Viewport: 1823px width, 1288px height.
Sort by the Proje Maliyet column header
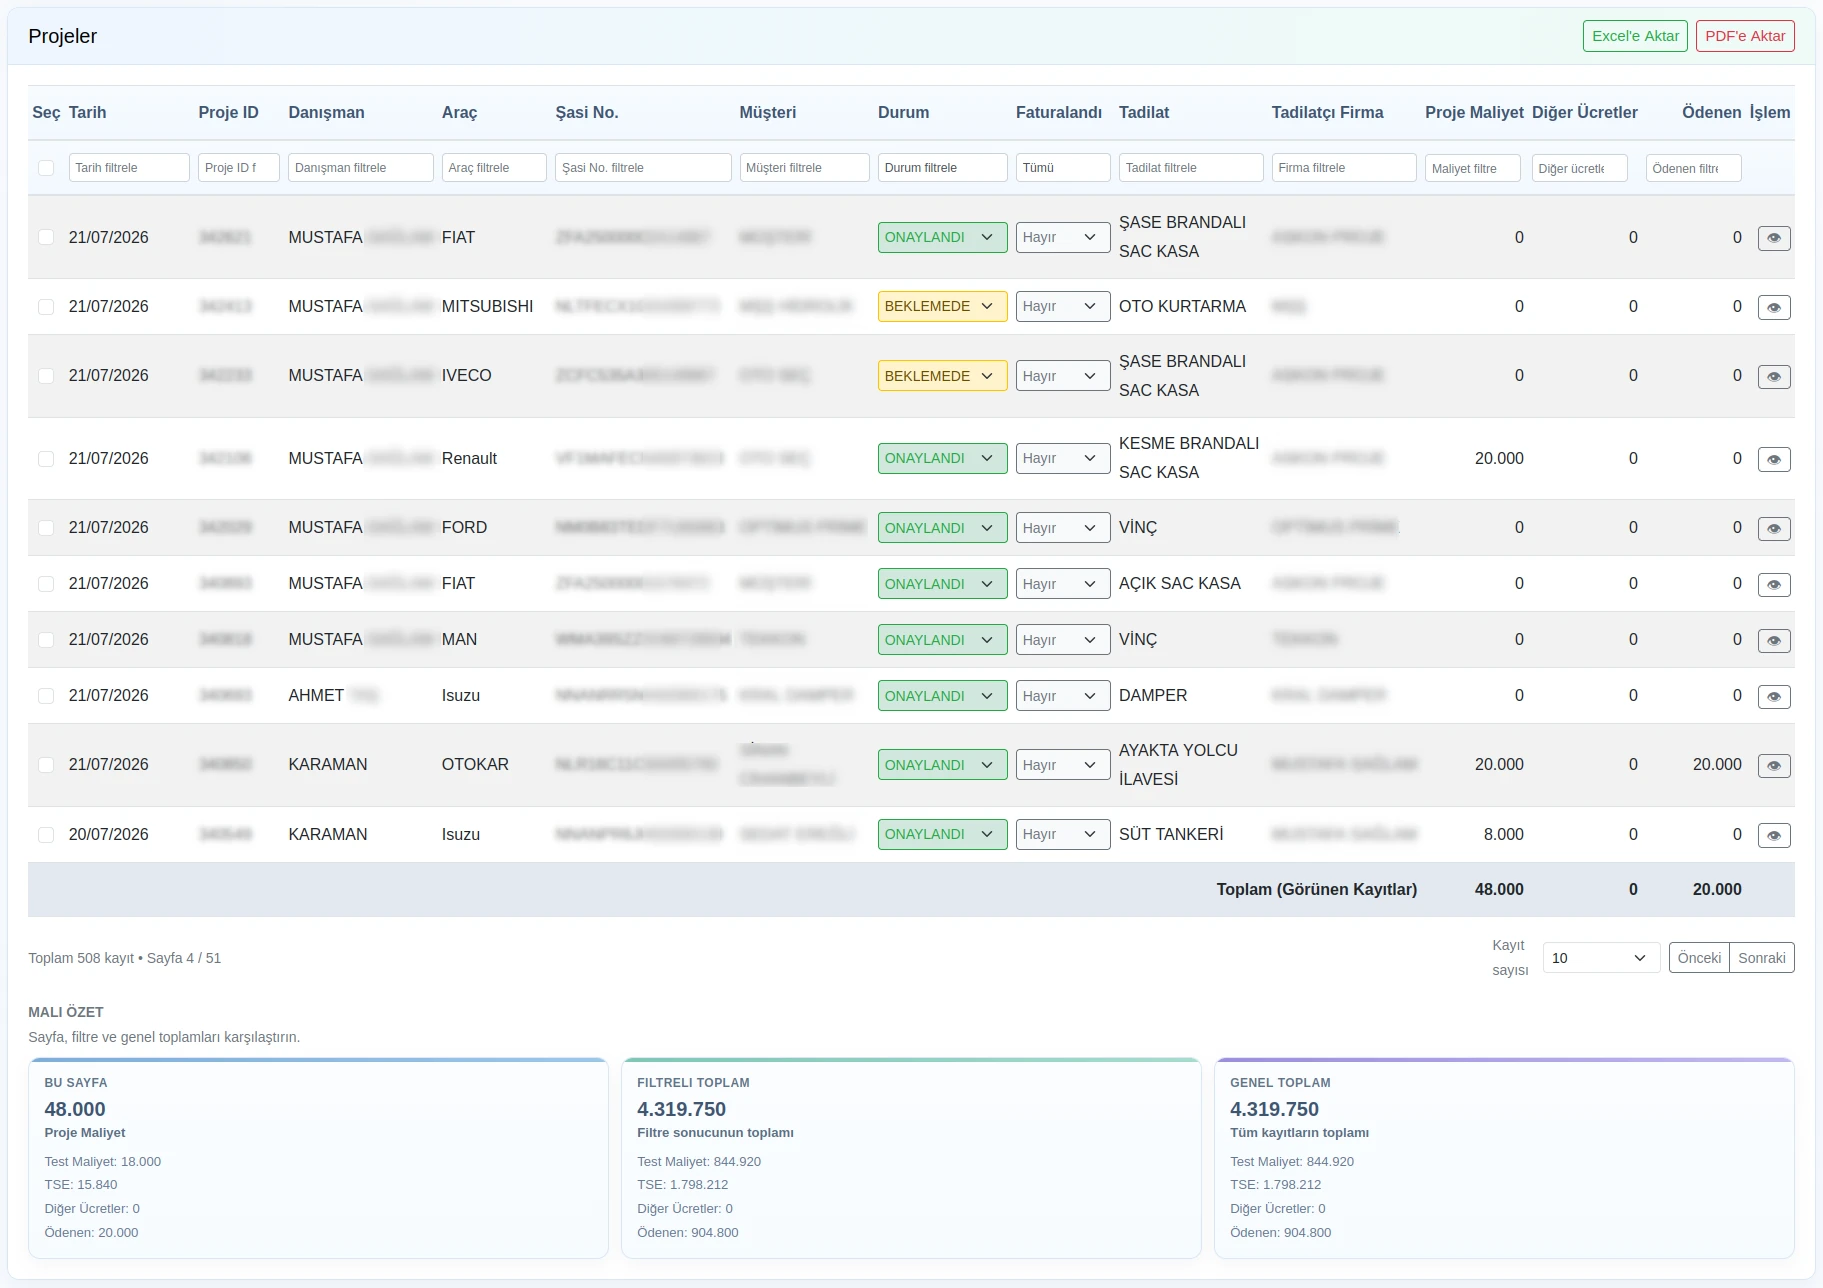click(x=1474, y=113)
